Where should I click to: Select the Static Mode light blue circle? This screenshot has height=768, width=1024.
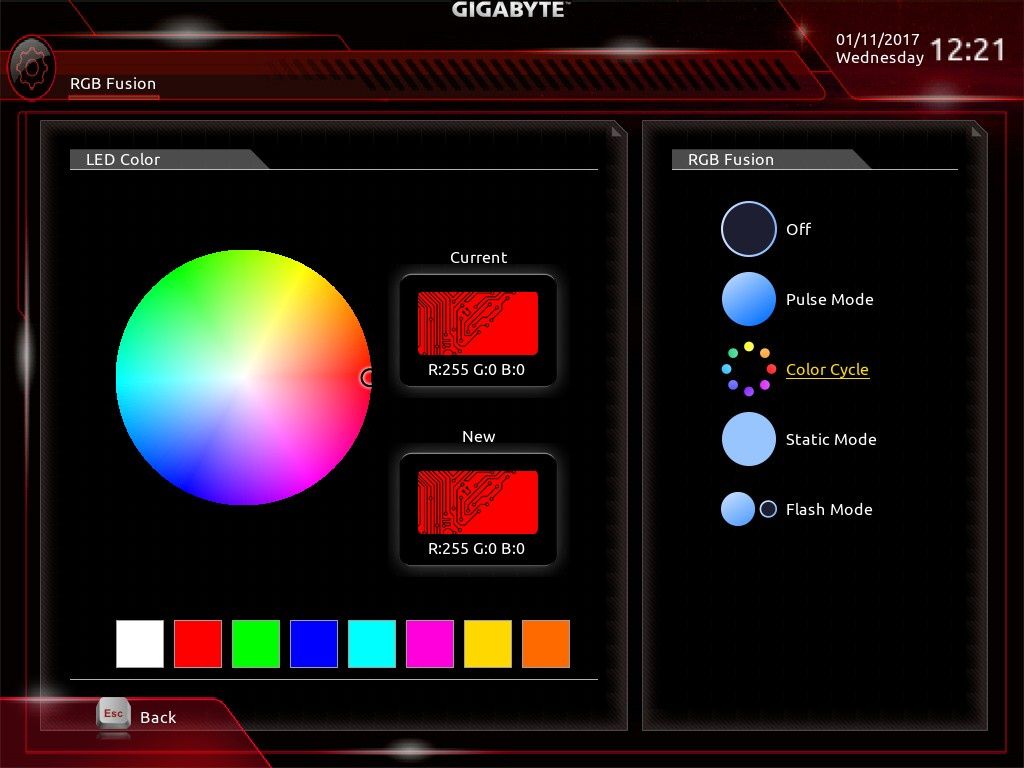tap(748, 439)
